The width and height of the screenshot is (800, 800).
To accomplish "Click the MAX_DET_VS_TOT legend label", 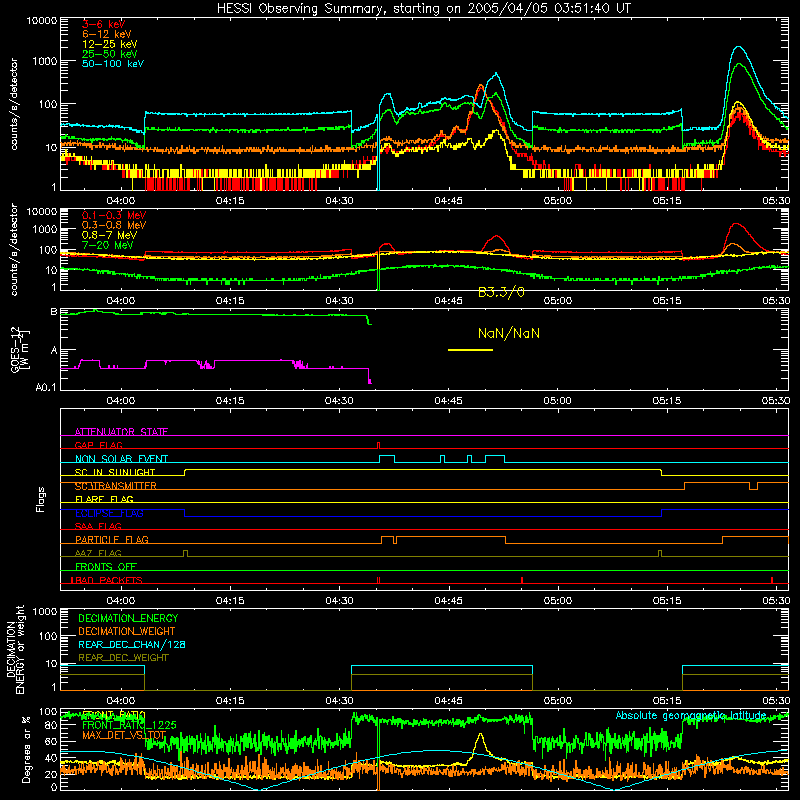I will point(124,735).
